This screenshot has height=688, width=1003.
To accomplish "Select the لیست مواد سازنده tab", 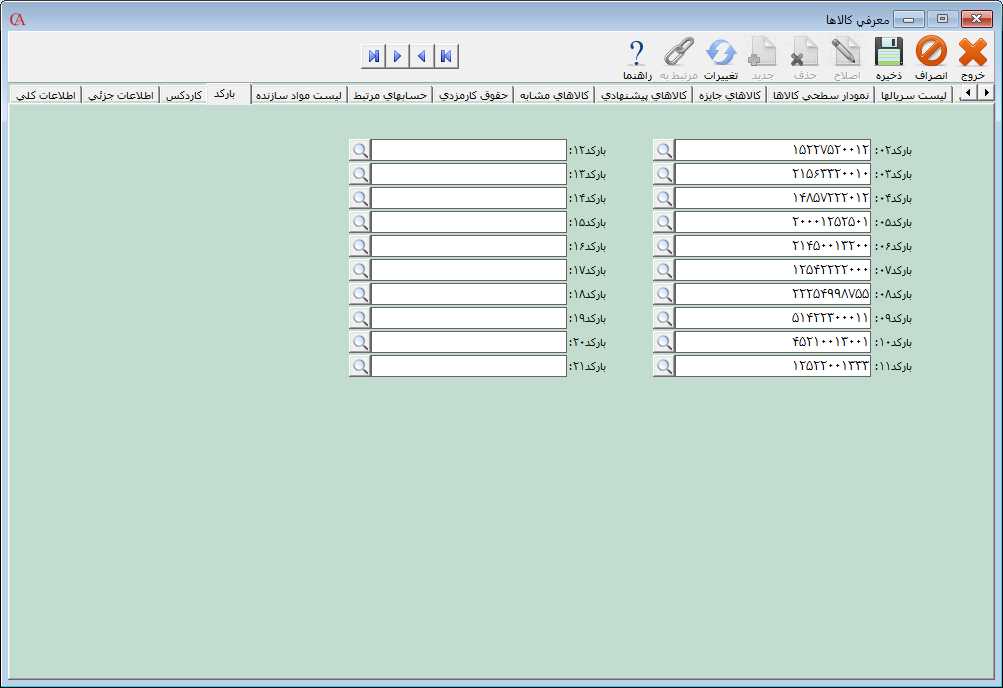I will pyautogui.click(x=298, y=94).
